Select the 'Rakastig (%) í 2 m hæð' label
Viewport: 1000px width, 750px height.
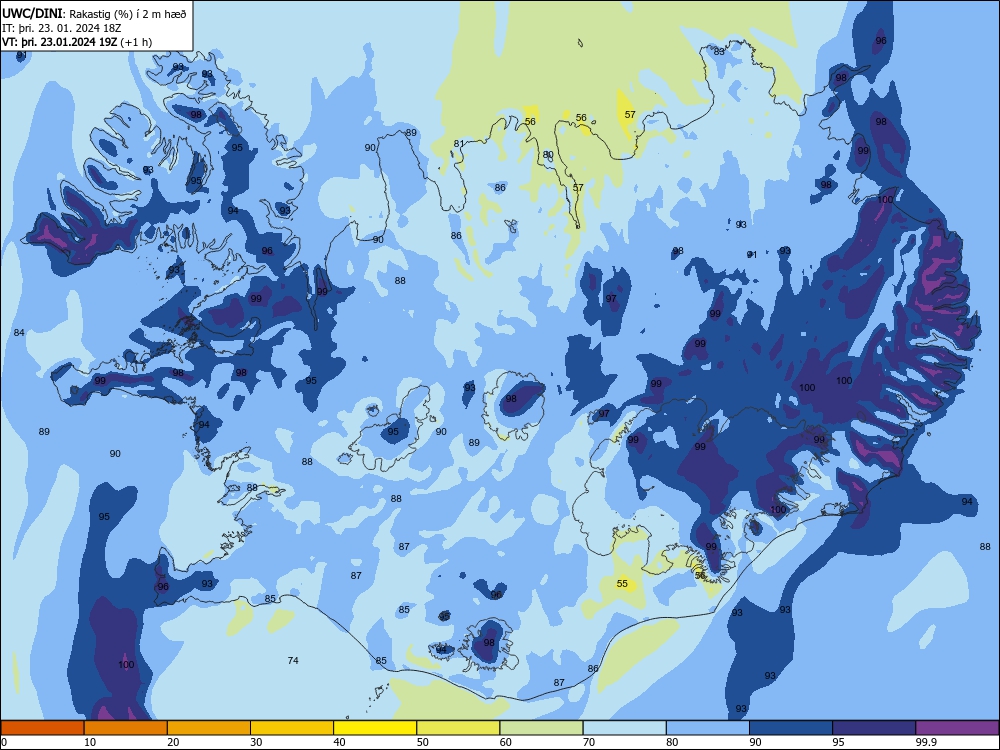click(128, 14)
